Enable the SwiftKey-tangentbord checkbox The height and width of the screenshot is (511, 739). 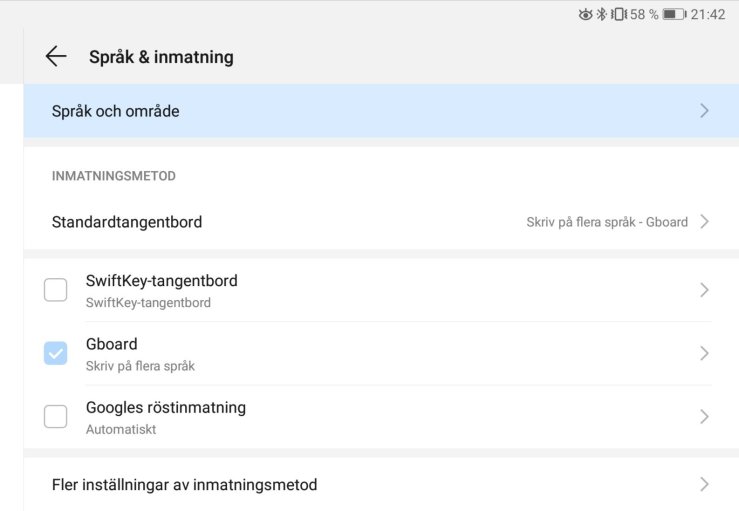(x=56, y=290)
